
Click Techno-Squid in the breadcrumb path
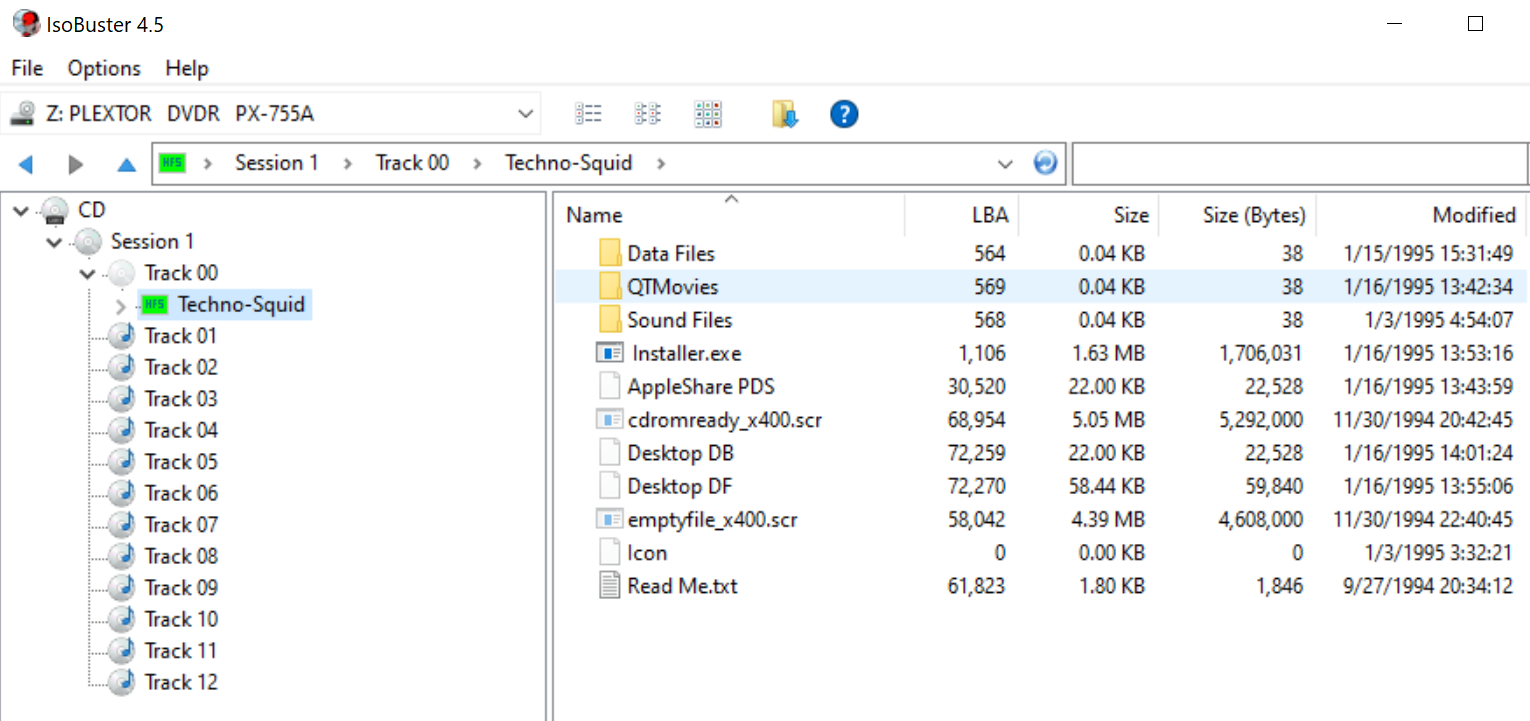pyautogui.click(x=569, y=163)
